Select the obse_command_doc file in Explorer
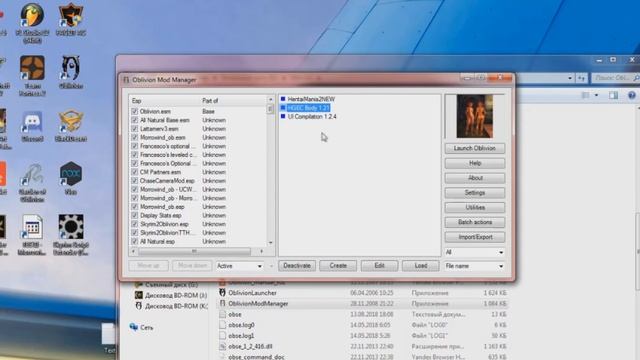The image size is (640, 360). (256, 356)
